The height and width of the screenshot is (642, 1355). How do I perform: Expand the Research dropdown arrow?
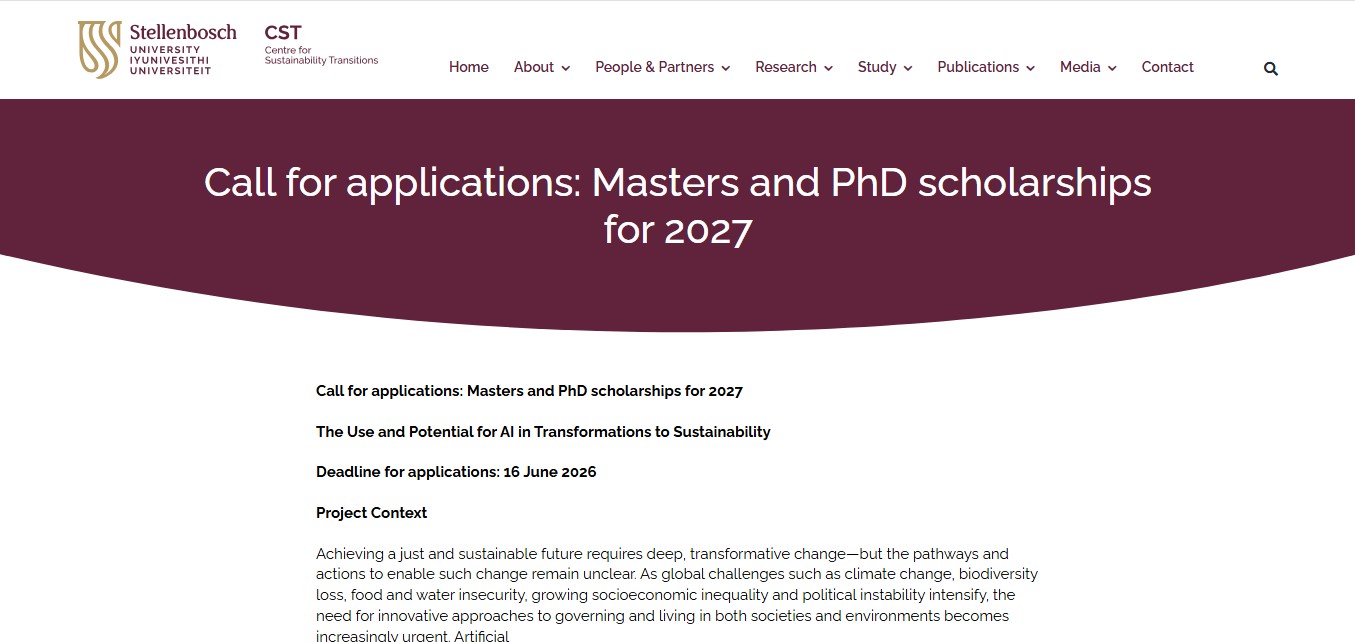click(828, 68)
